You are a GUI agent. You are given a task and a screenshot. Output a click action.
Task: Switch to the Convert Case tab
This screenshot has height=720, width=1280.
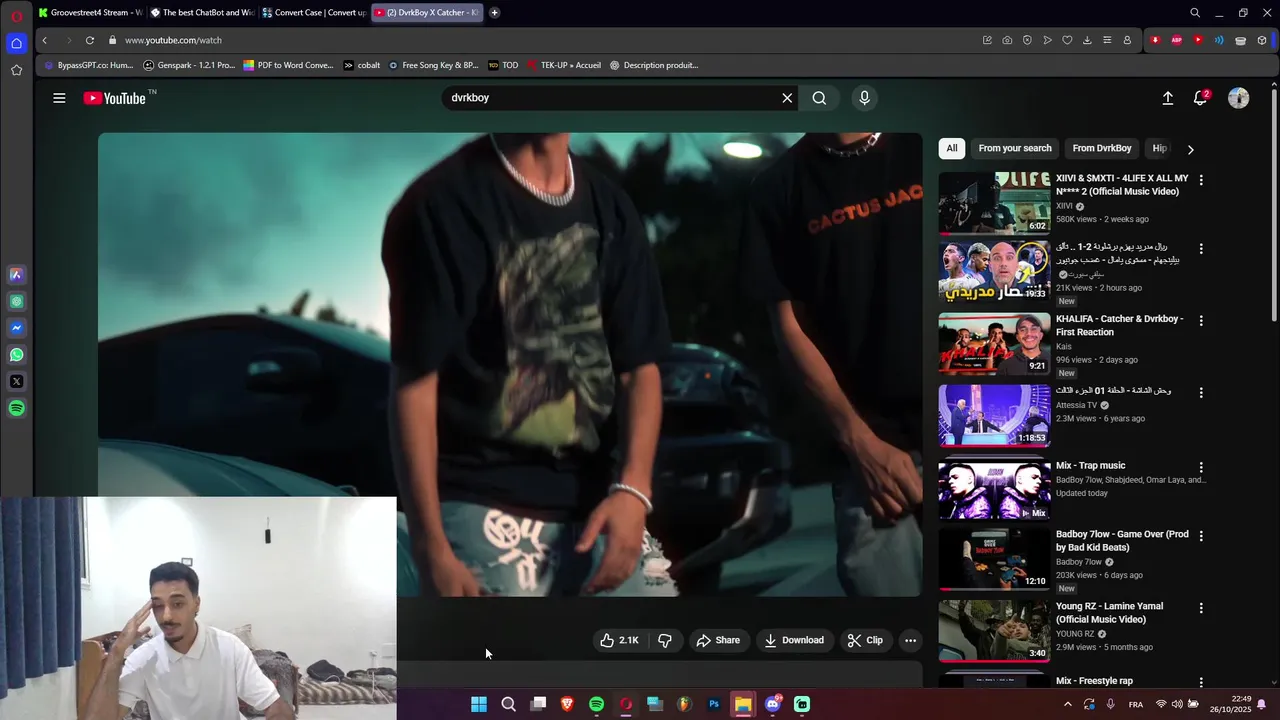[x=314, y=13]
